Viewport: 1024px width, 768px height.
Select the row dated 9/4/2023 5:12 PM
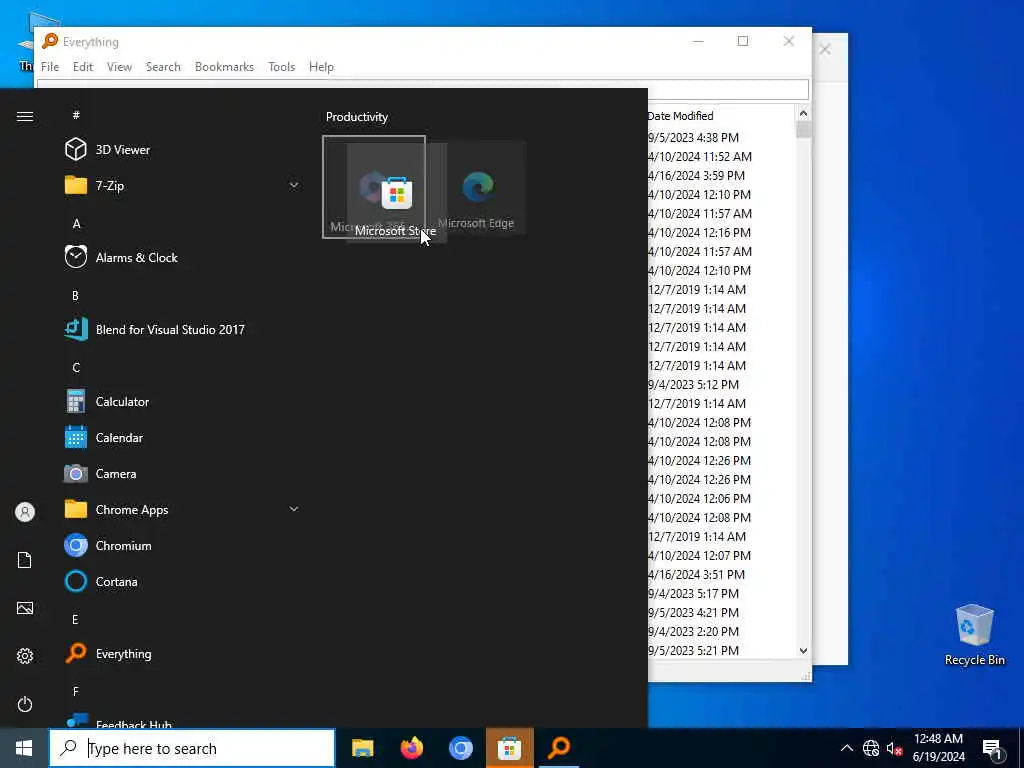[694, 385]
